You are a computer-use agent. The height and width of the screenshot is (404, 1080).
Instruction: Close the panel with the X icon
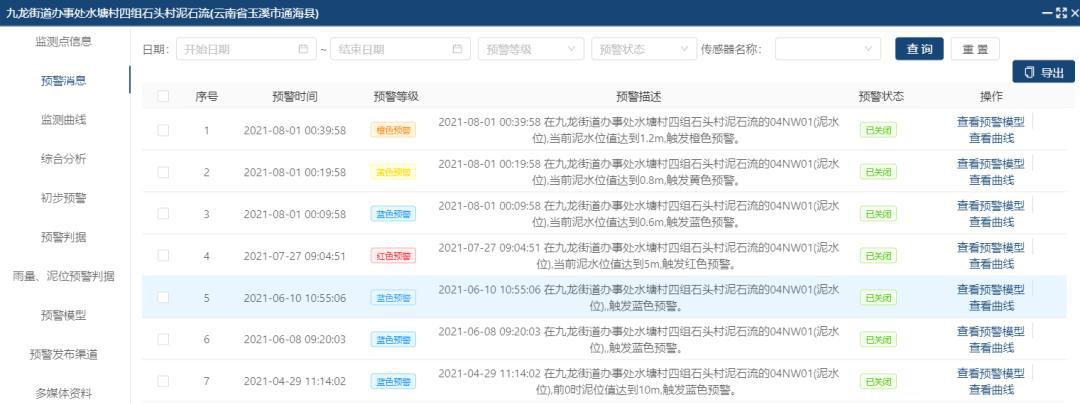tap(1073, 13)
